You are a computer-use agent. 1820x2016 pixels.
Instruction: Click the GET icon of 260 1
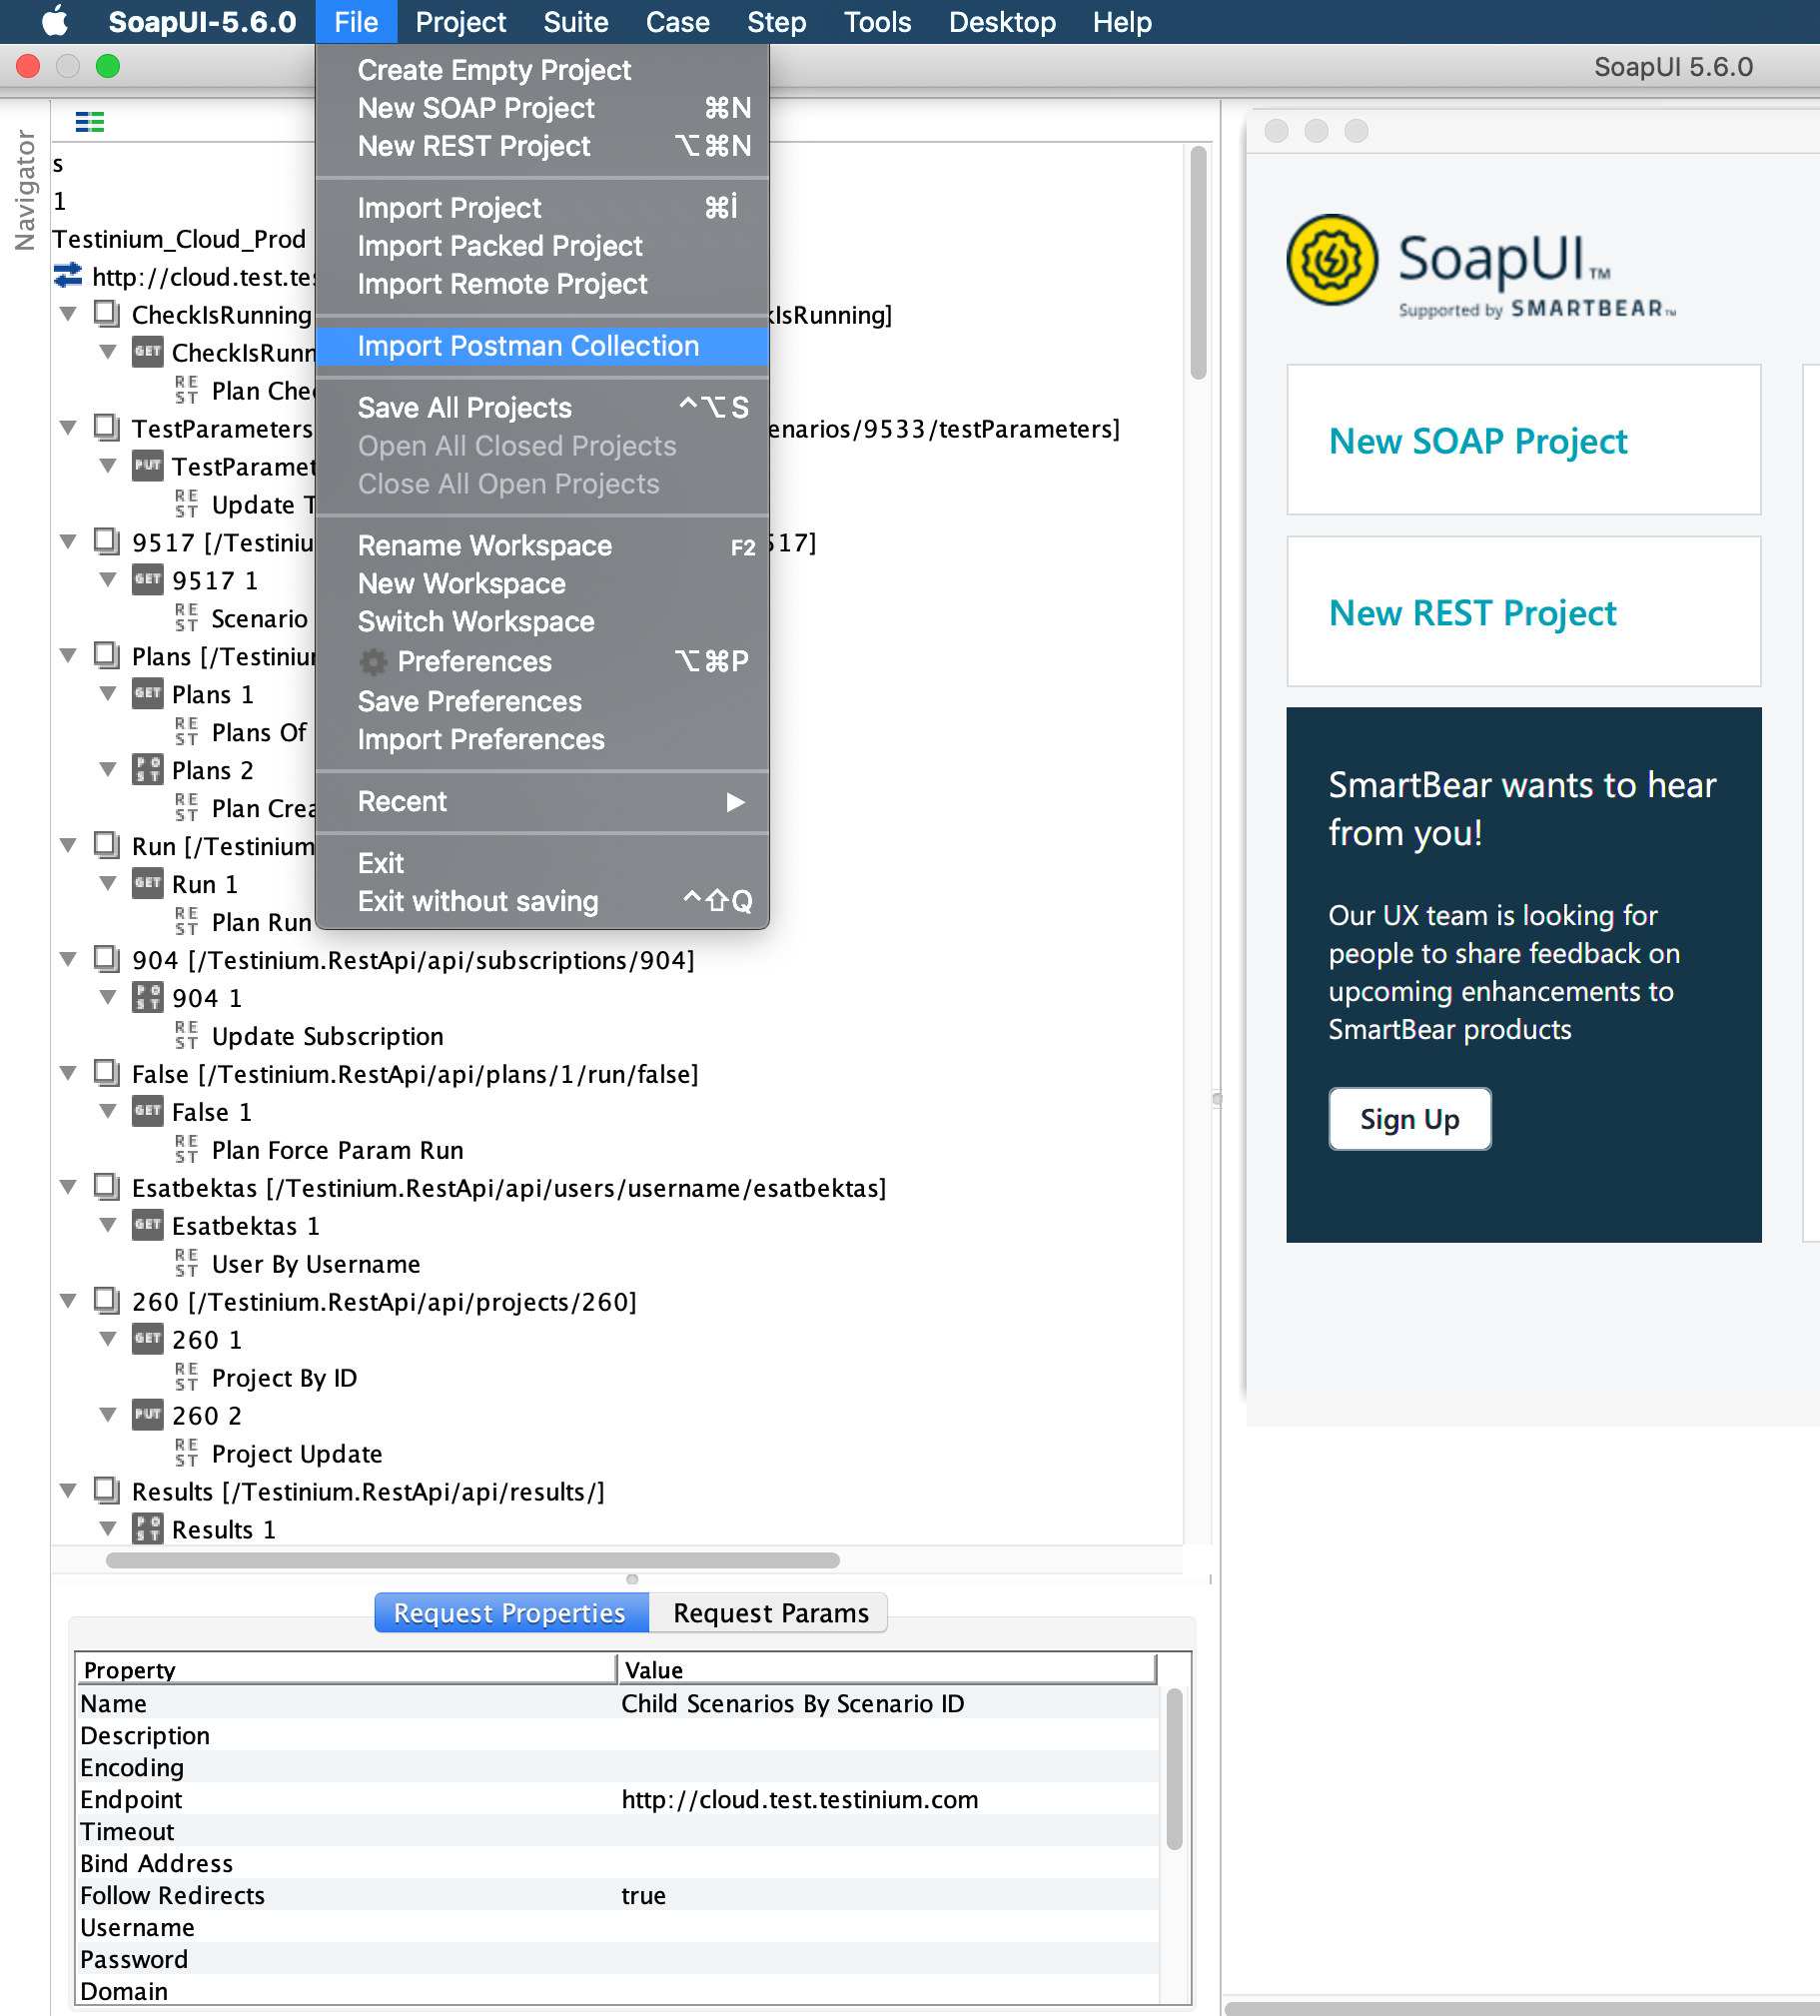[148, 1339]
